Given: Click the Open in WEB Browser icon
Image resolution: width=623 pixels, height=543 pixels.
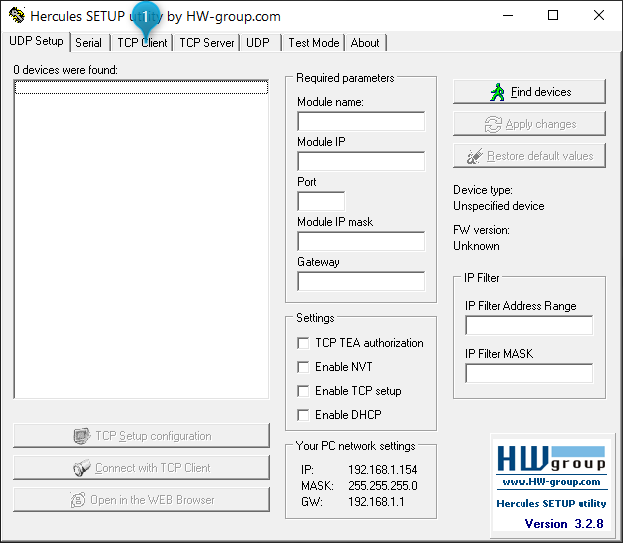Looking at the screenshot, I should pos(78,500).
